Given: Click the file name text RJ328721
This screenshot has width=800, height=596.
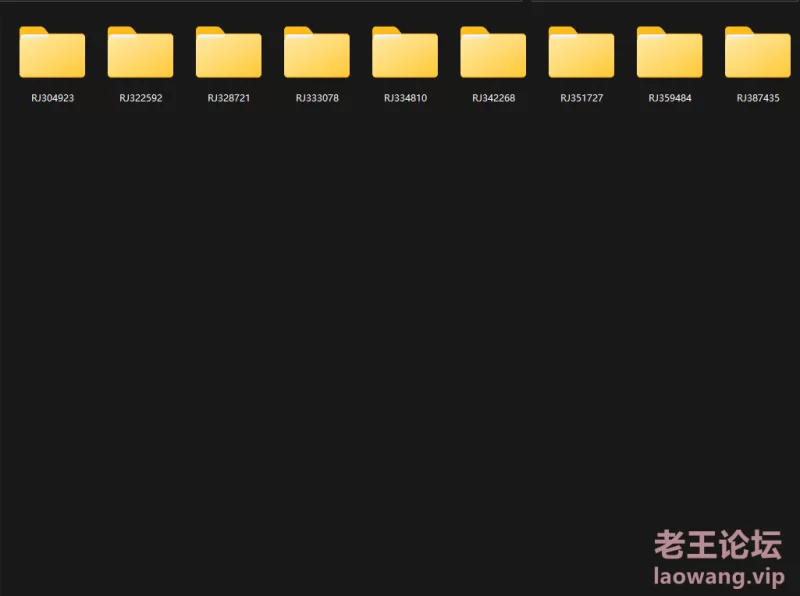Looking at the screenshot, I should coord(229,98).
